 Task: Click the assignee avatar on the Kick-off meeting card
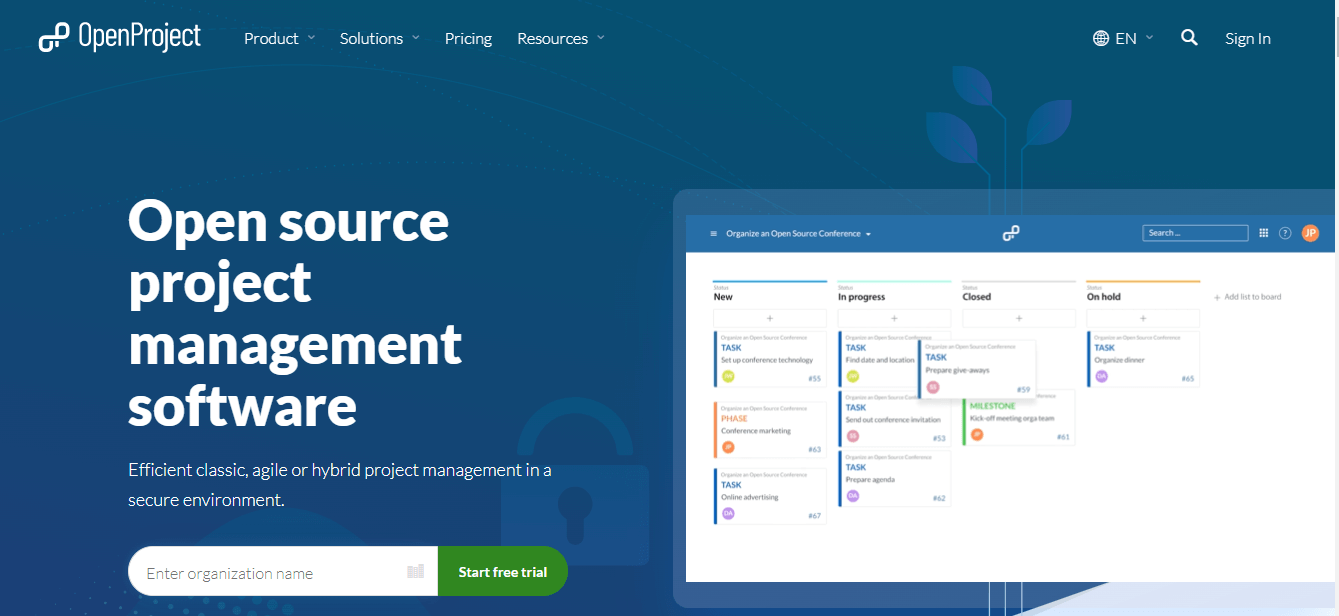pyautogui.click(x=977, y=434)
